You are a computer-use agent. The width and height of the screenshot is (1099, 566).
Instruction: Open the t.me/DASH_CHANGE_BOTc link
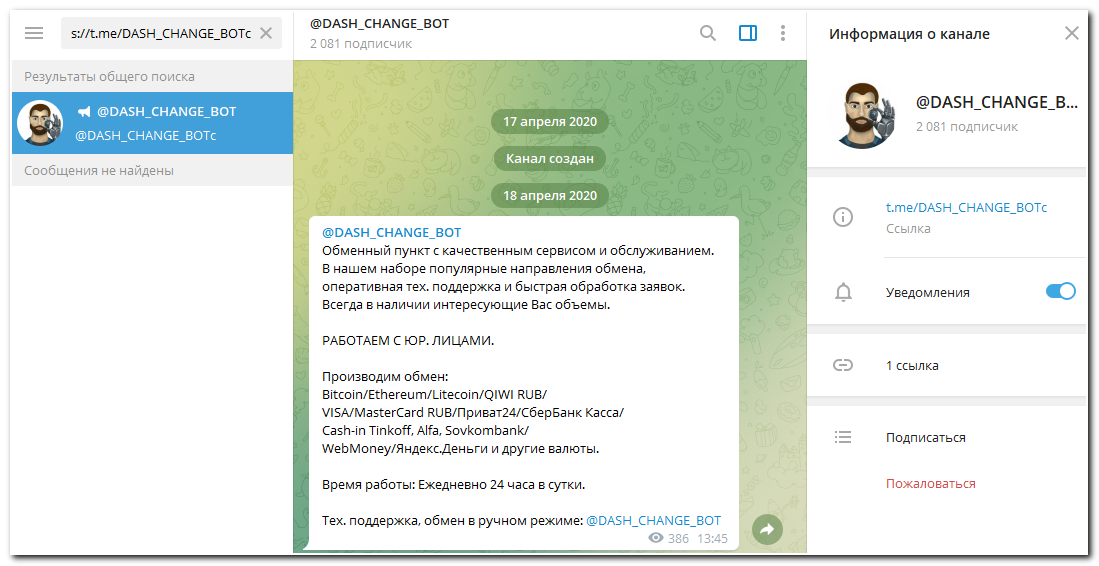point(966,208)
